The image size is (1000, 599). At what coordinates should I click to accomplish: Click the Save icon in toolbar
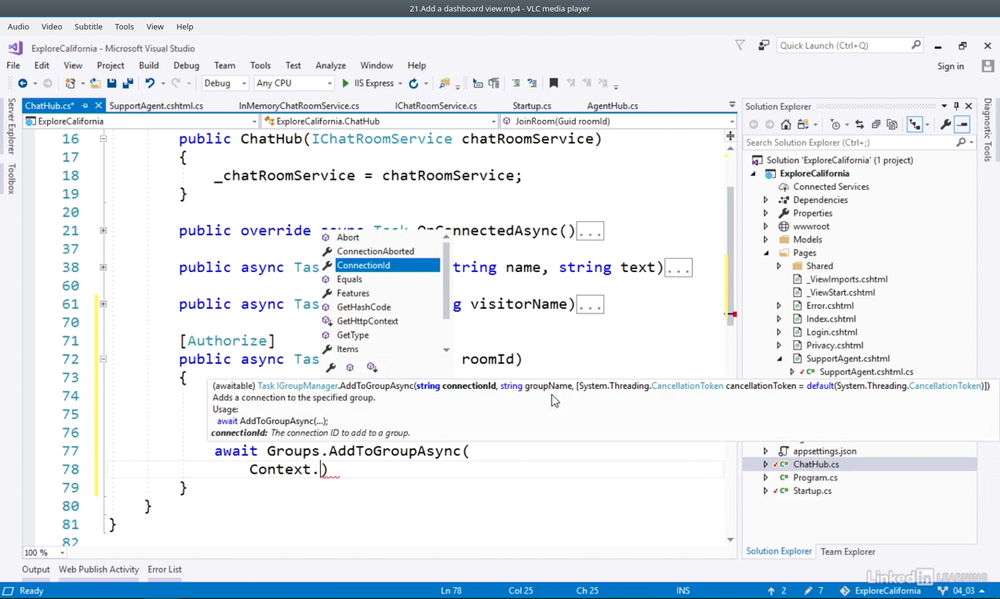coord(112,84)
